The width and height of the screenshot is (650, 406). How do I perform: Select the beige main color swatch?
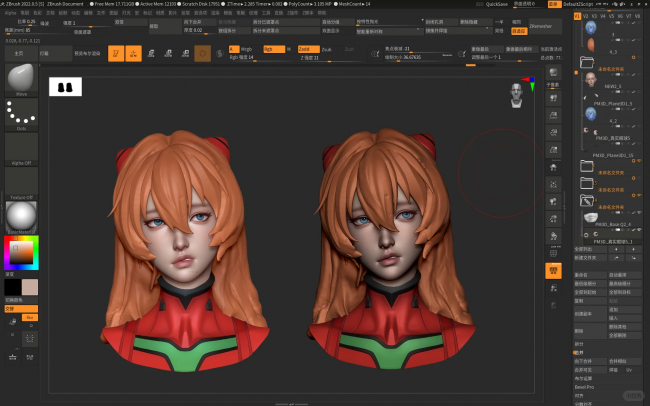click(x=30, y=287)
